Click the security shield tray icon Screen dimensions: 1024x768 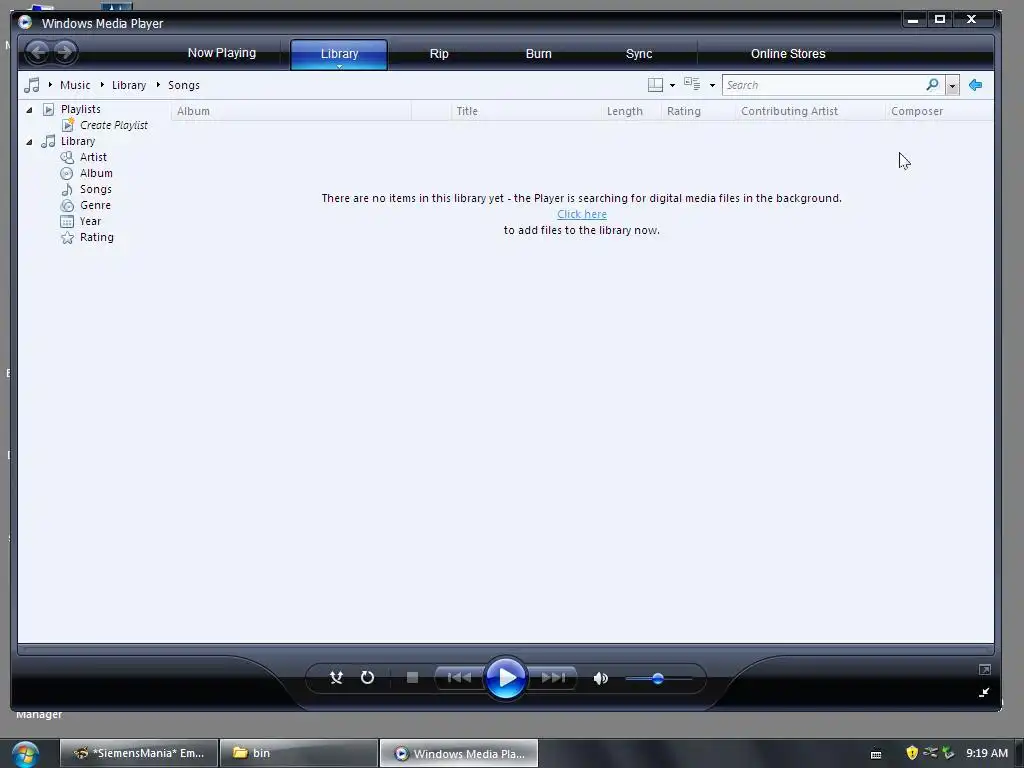(x=912, y=753)
